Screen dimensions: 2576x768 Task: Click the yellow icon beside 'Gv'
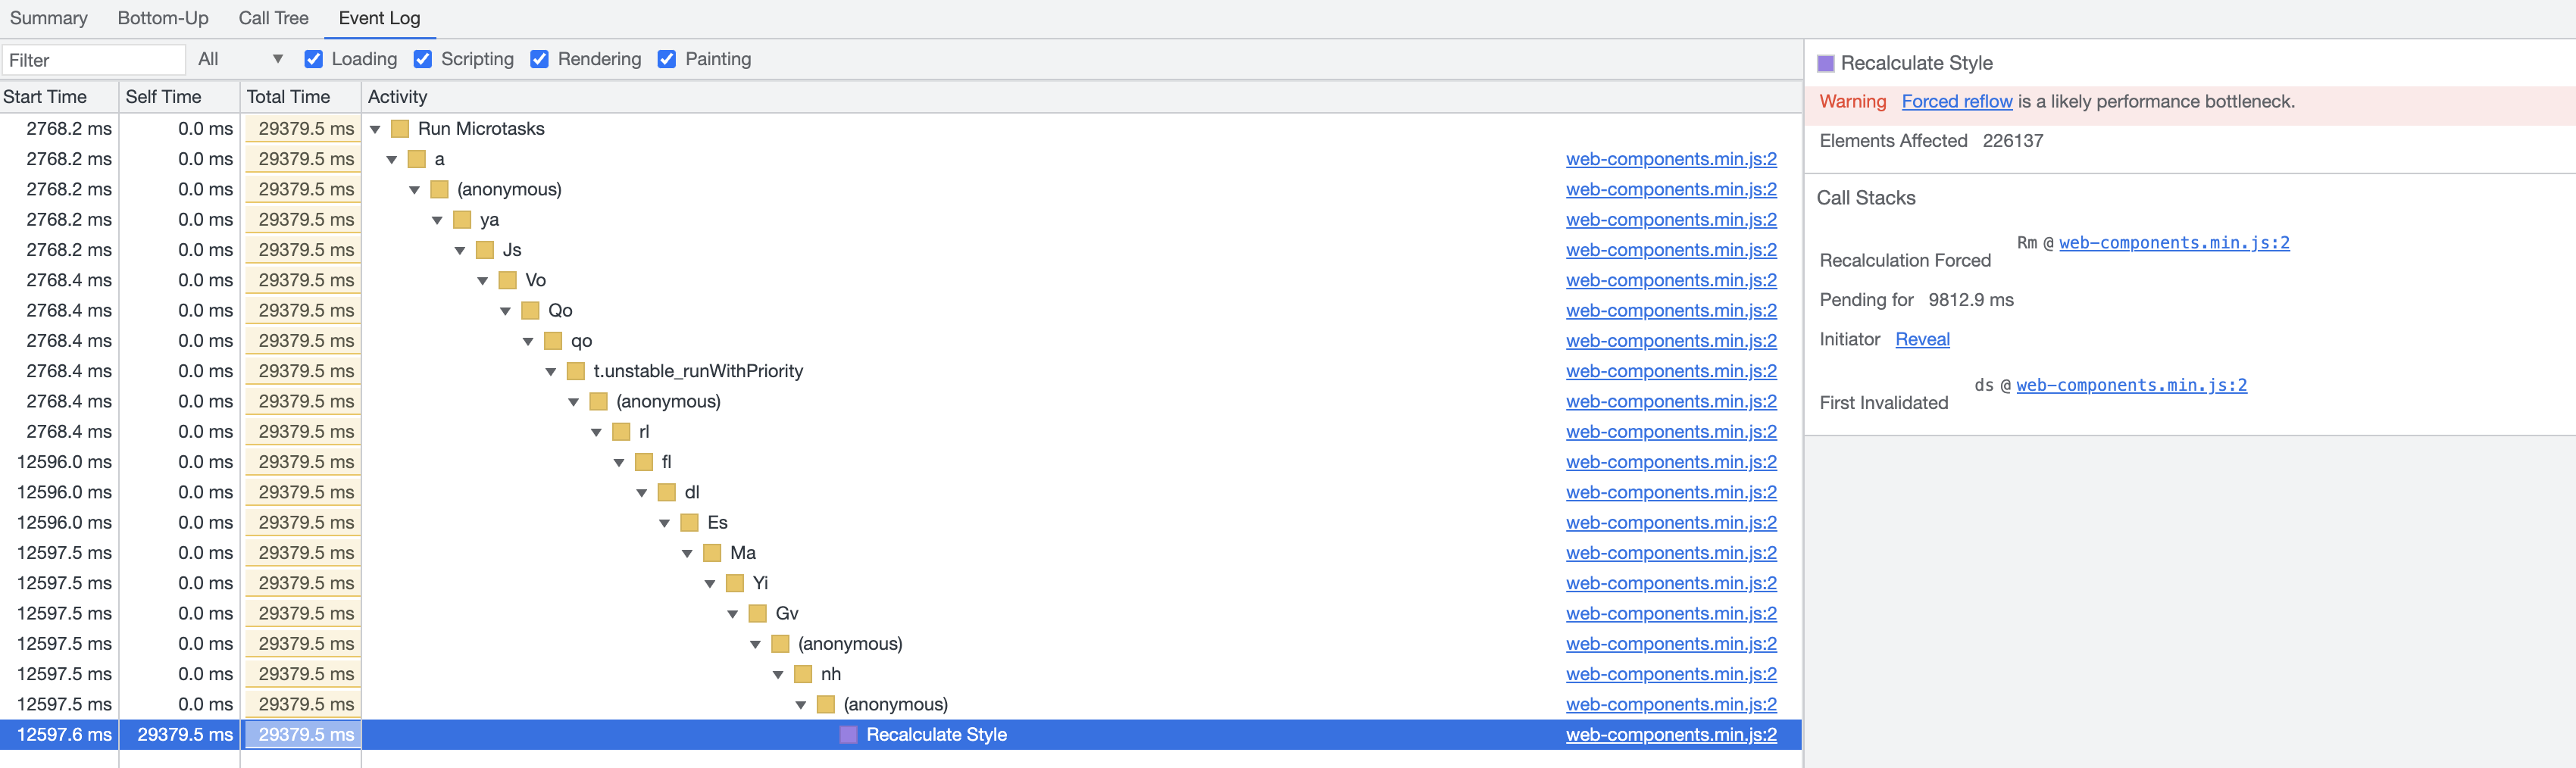click(758, 613)
